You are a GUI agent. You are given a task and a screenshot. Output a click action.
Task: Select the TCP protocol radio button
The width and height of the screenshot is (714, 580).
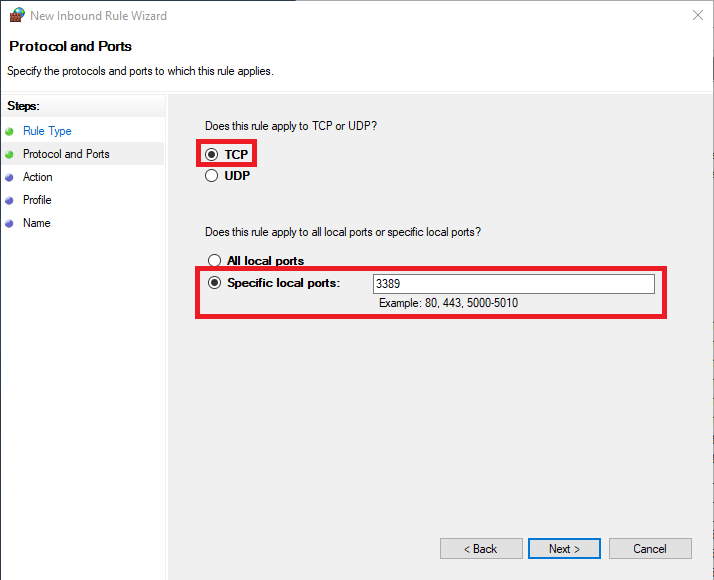coord(211,154)
